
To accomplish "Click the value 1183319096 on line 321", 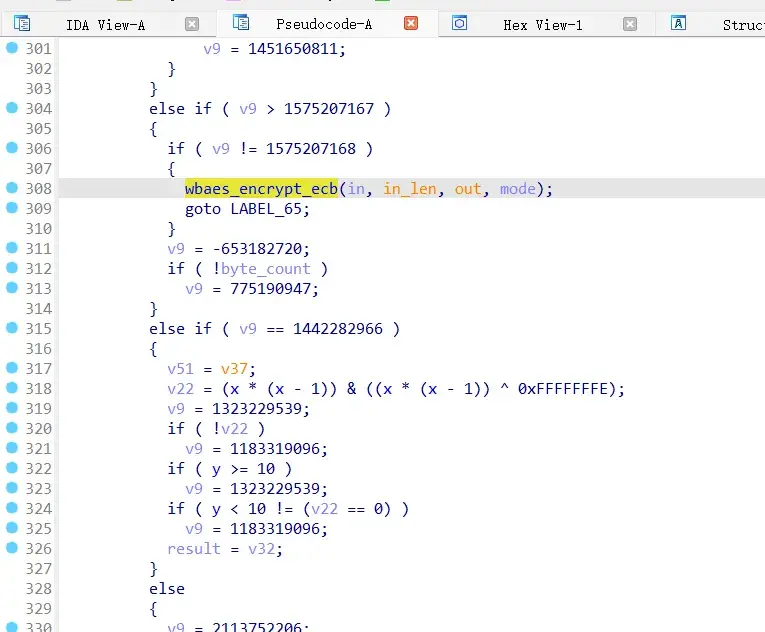I will (275, 449).
